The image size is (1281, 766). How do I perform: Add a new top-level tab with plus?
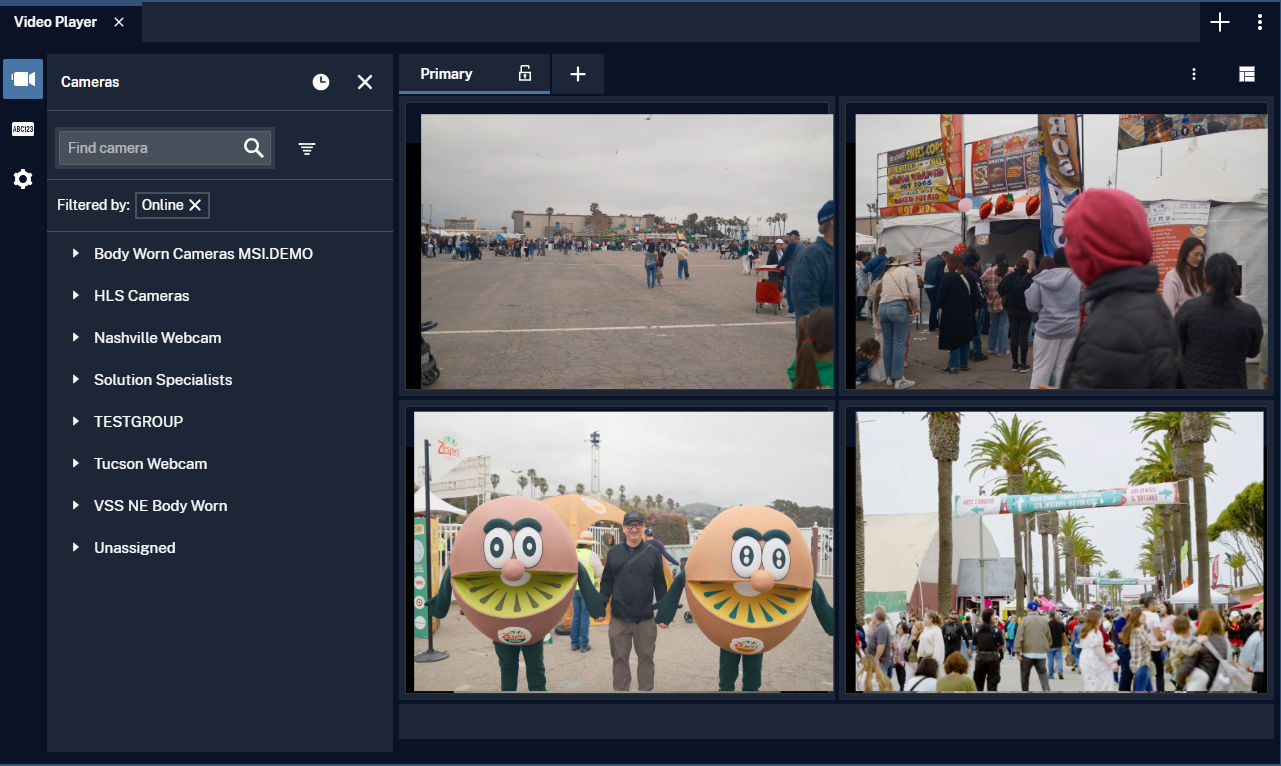[x=1220, y=22]
